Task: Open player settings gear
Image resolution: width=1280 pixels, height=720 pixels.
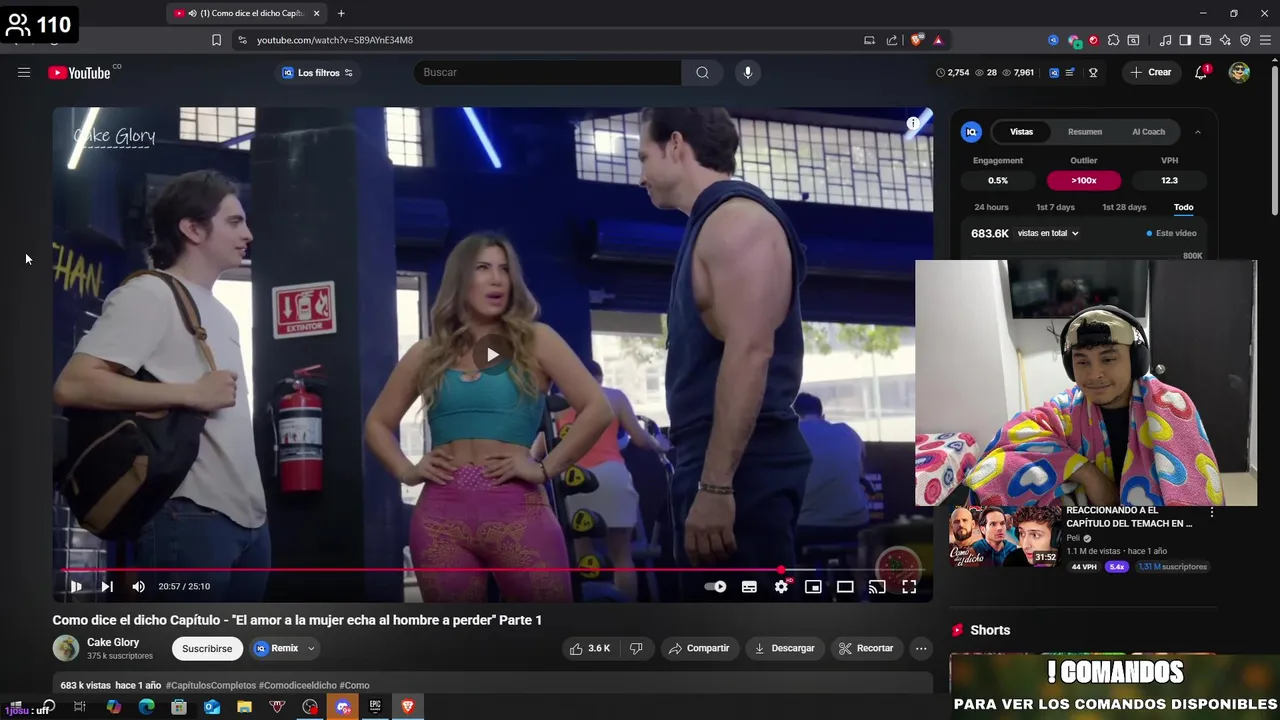Action: pos(781,587)
